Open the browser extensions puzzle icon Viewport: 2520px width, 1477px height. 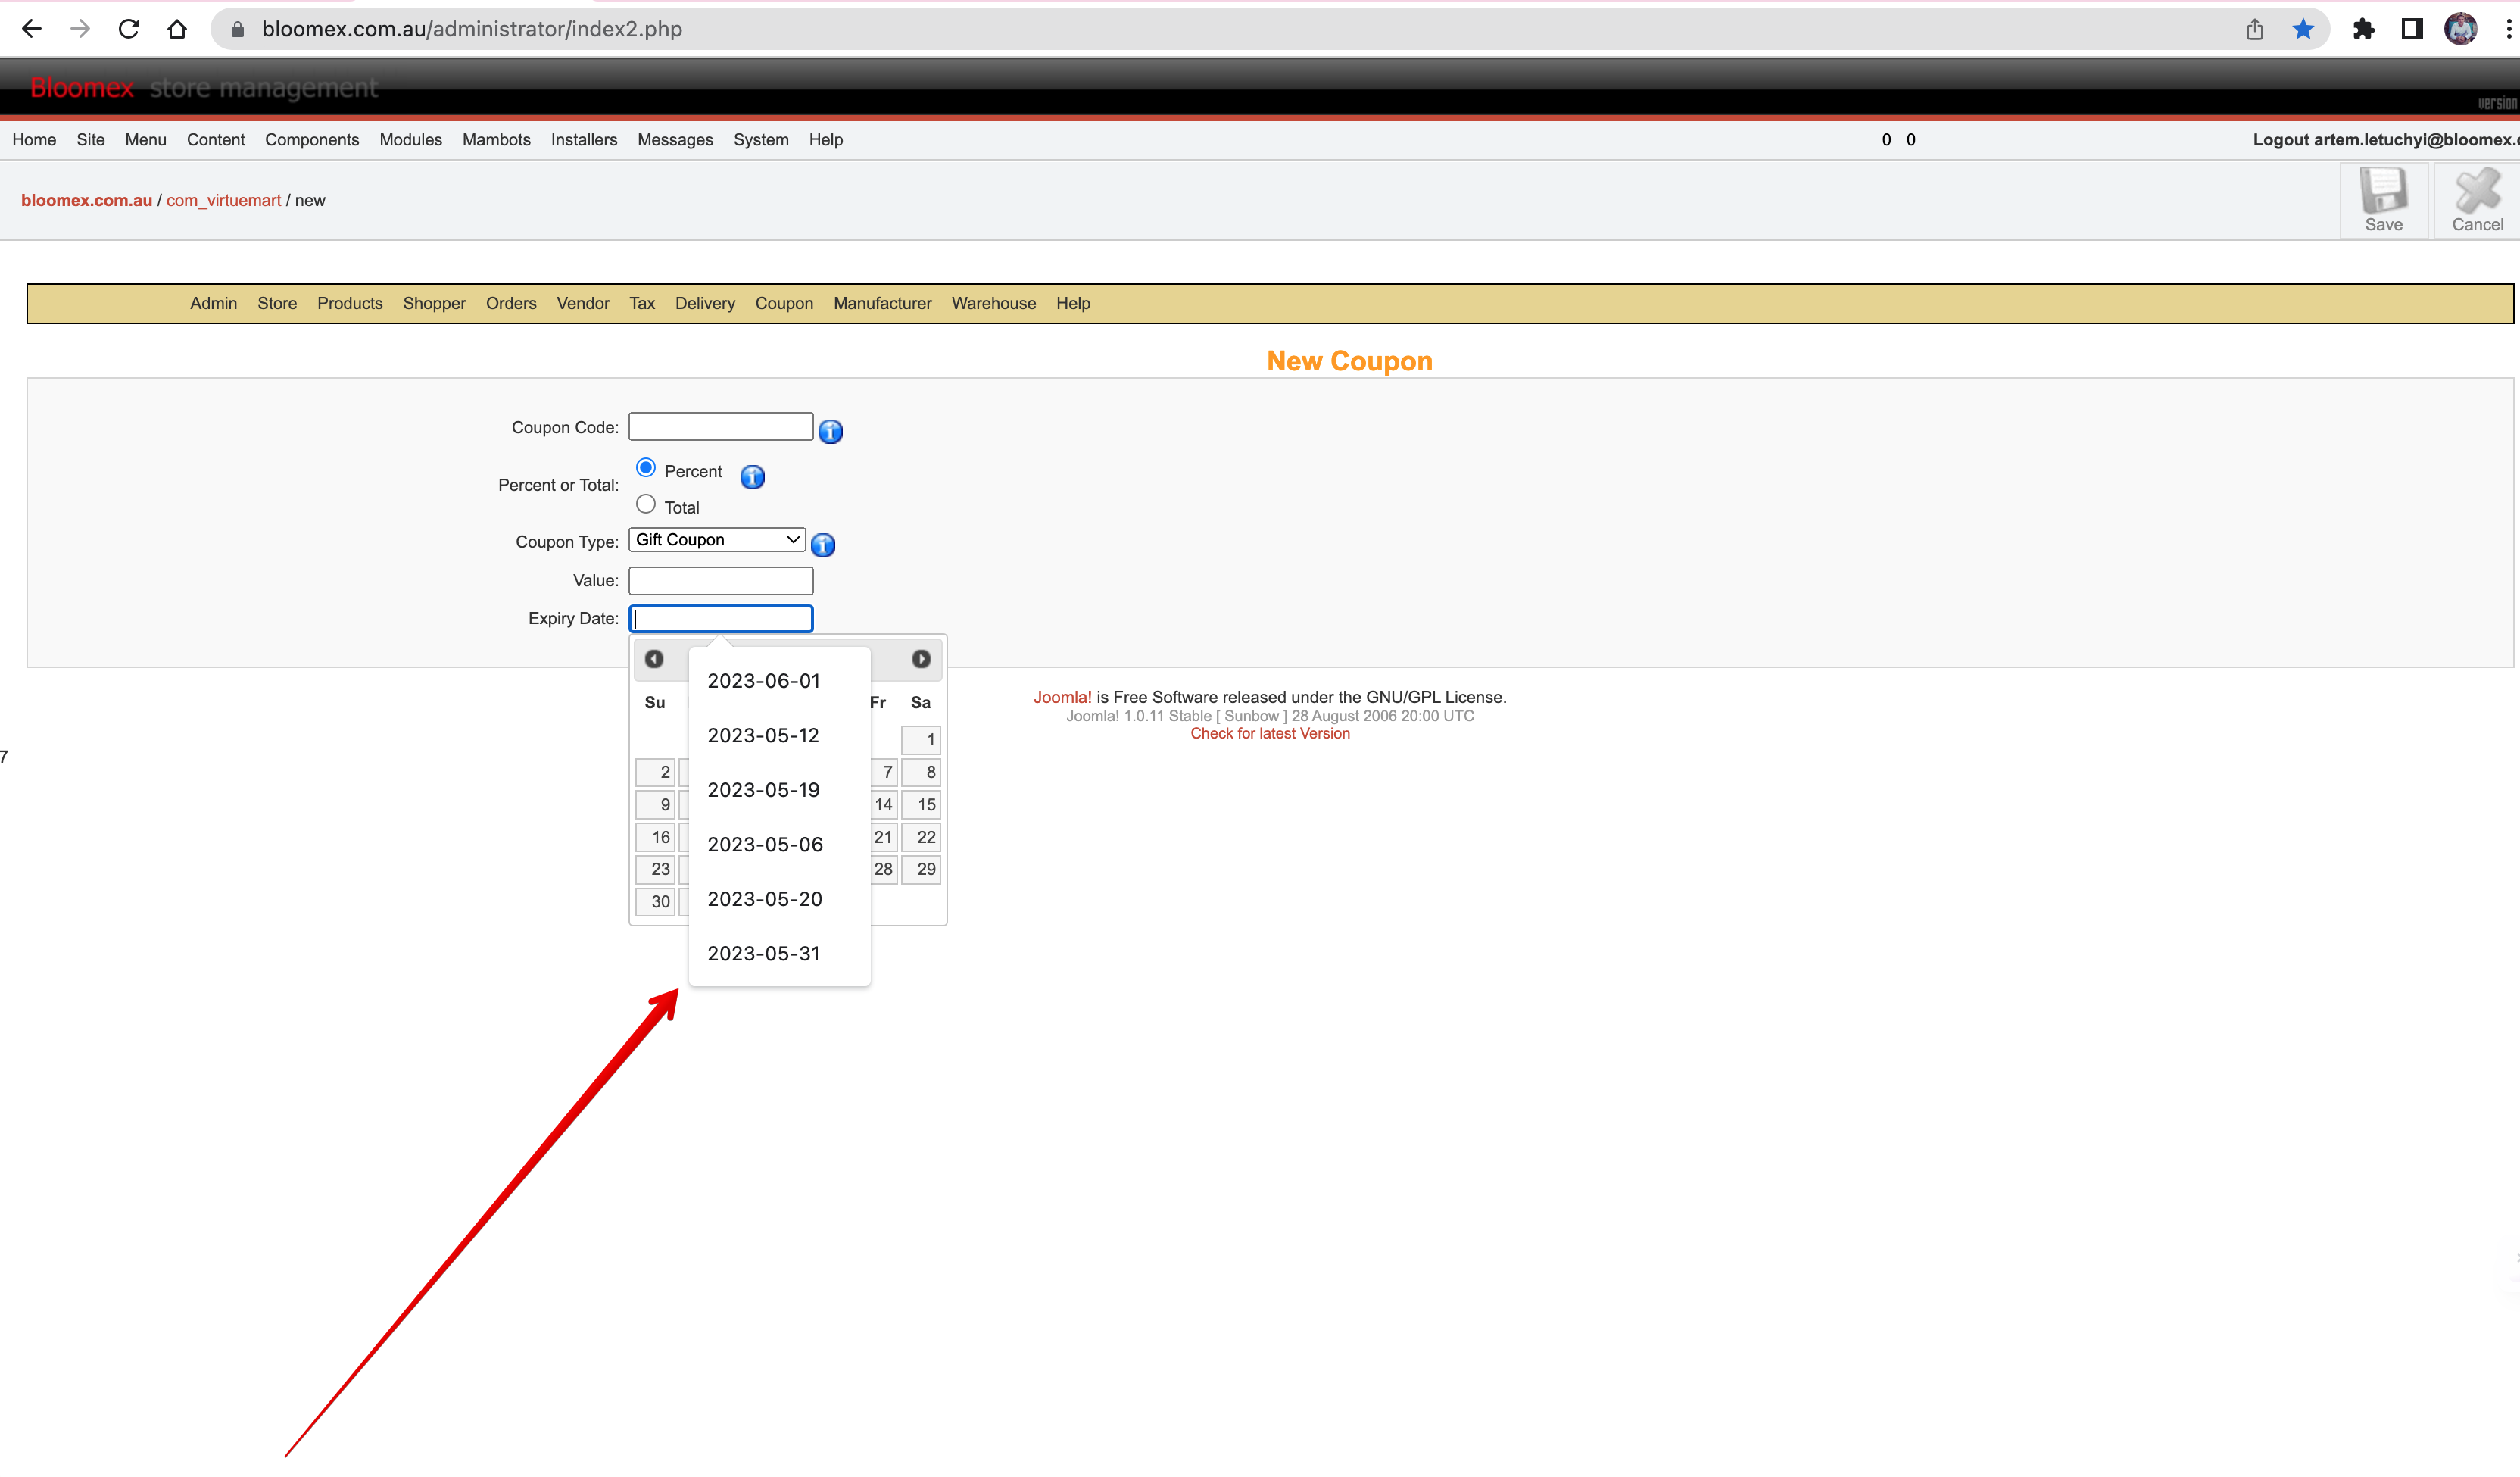click(2364, 29)
